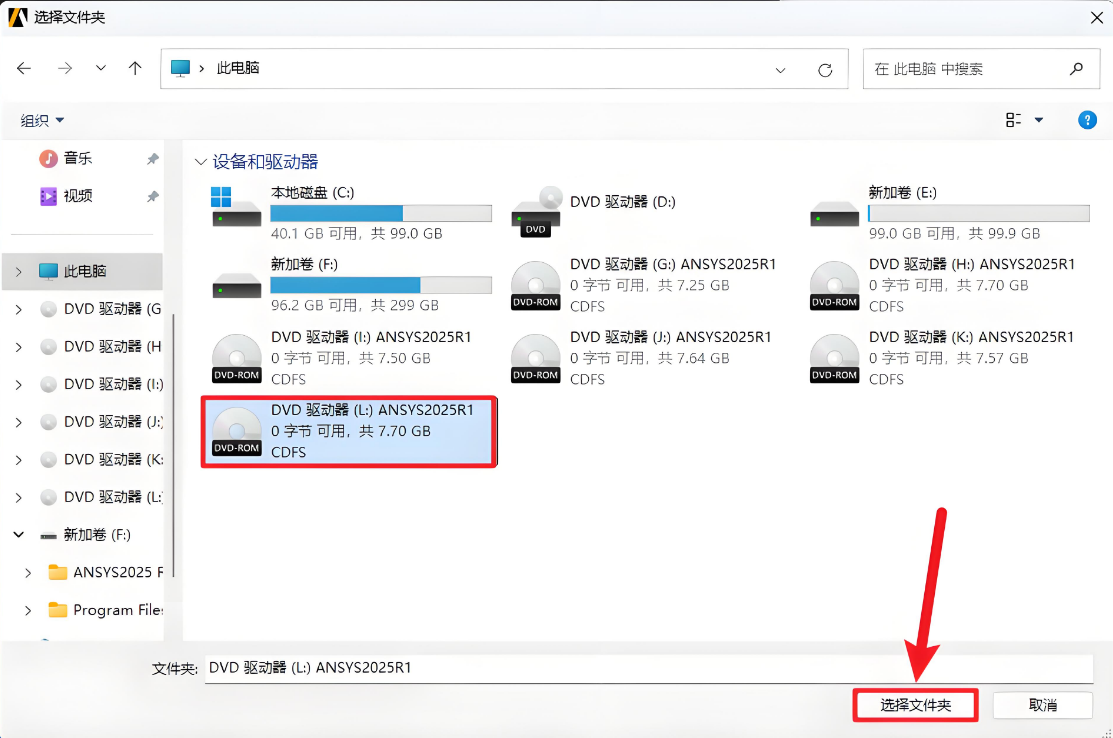Change the view layout icon
1113x738 pixels.
[1013, 120]
